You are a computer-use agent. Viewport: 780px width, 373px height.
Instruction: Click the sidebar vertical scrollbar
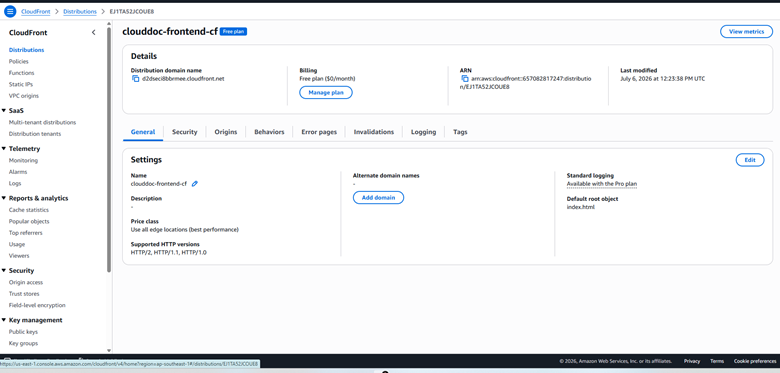click(x=109, y=149)
